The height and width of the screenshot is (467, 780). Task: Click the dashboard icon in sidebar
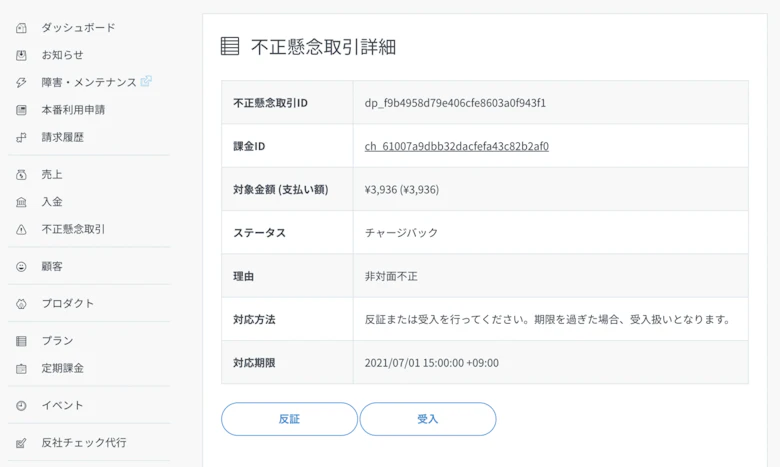pyautogui.click(x=21, y=28)
